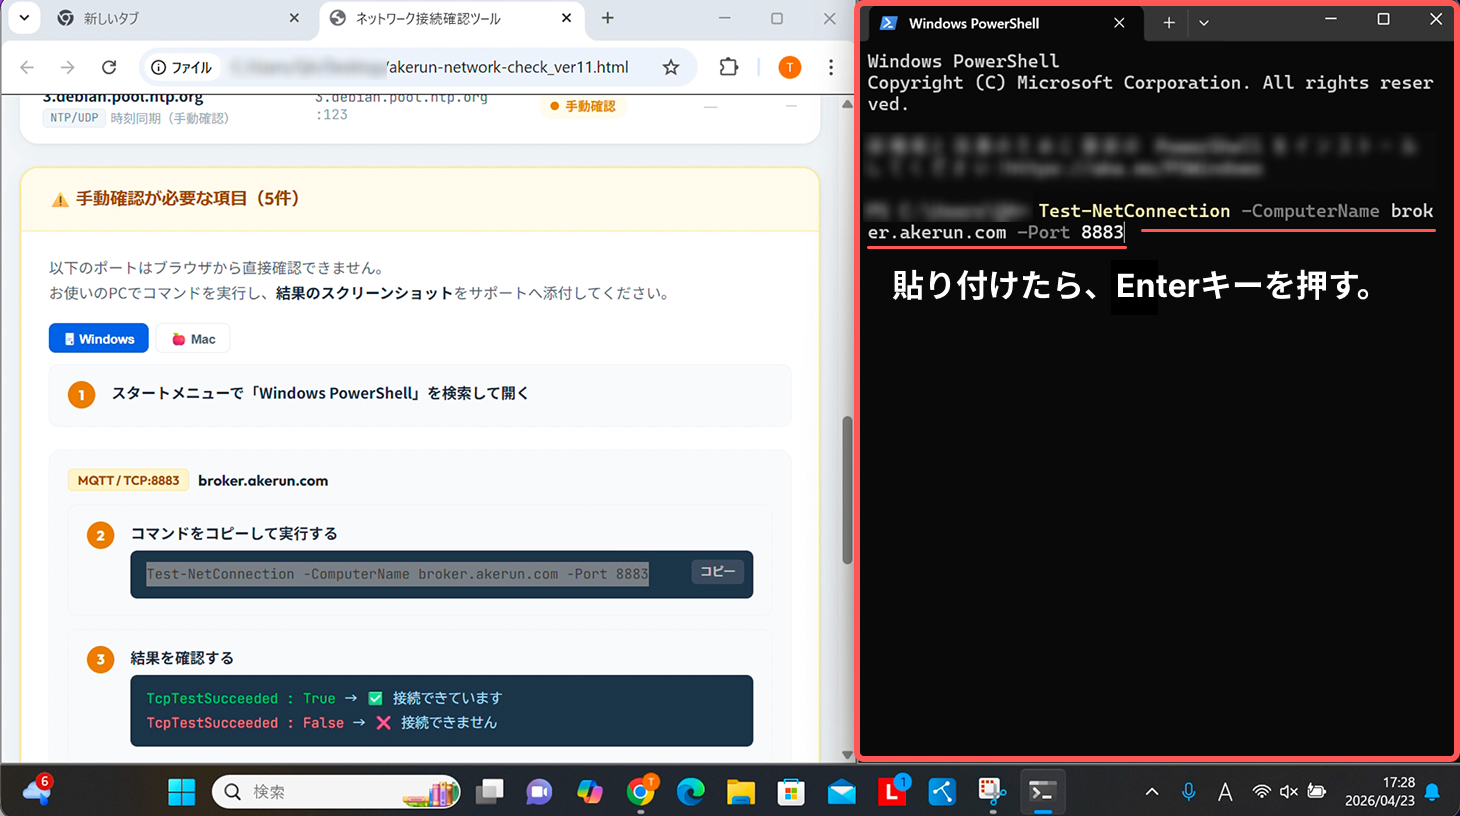
Task: Select the Windows PowerShell terminal tab
Action: (x=1005, y=23)
